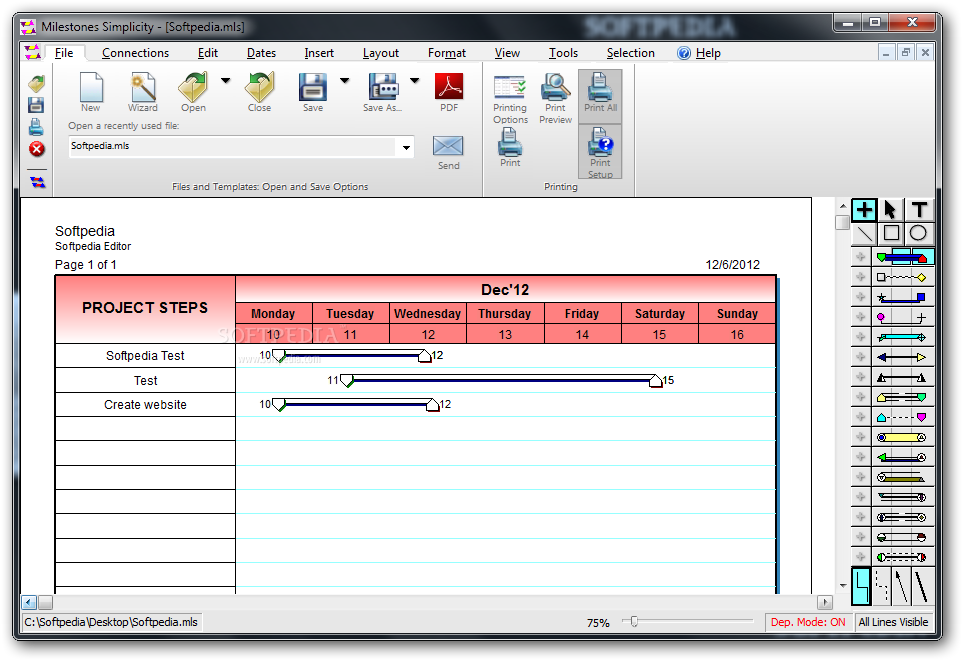Select the Softpedia Test task row

[145, 356]
